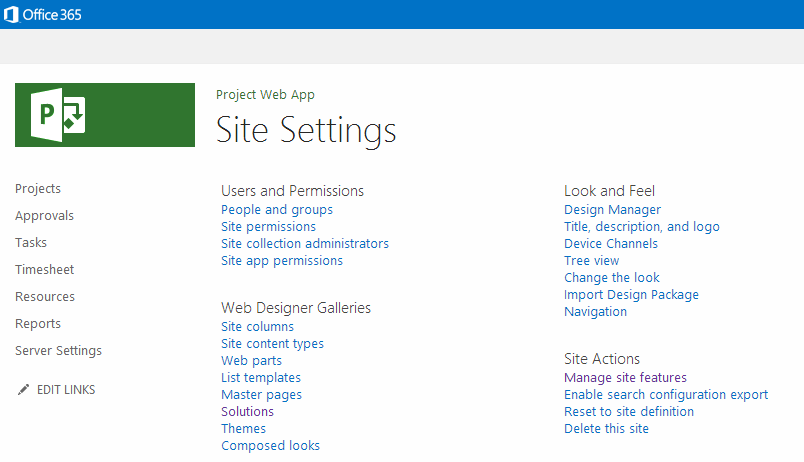Go to Approvals in the sidebar
Image resolution: width=804 pixels, height=462 pixels.
point(44,216)
